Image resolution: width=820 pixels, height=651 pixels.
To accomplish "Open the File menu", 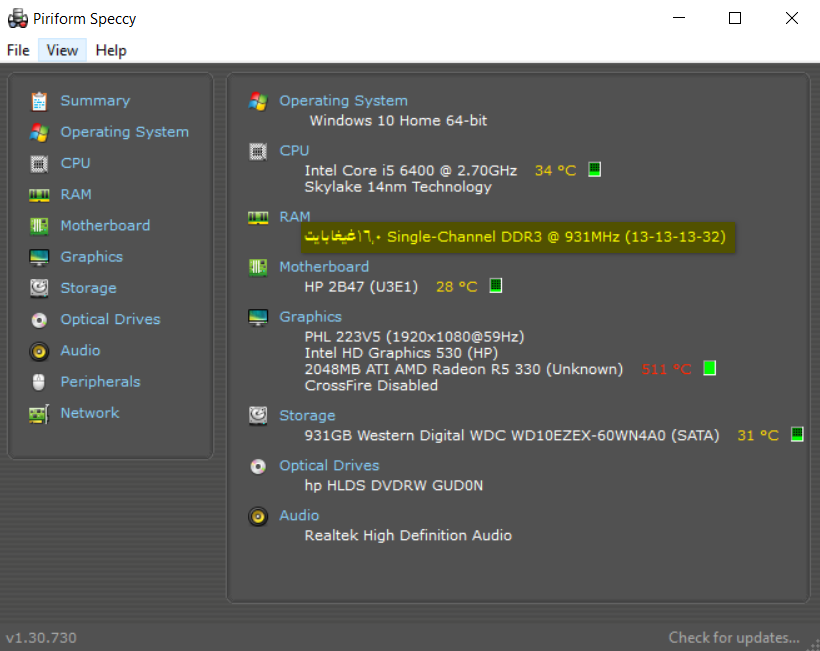I will click(x=18, y=50).
